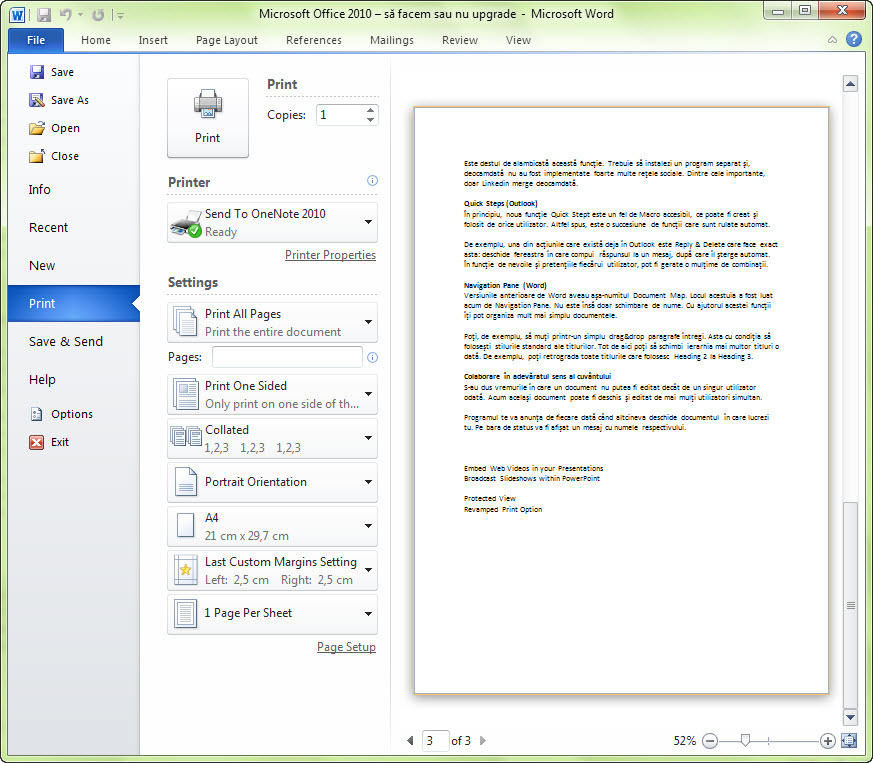
Task: Open the 1 Page Per Sheet dropdown
Action: coord(272,614)
